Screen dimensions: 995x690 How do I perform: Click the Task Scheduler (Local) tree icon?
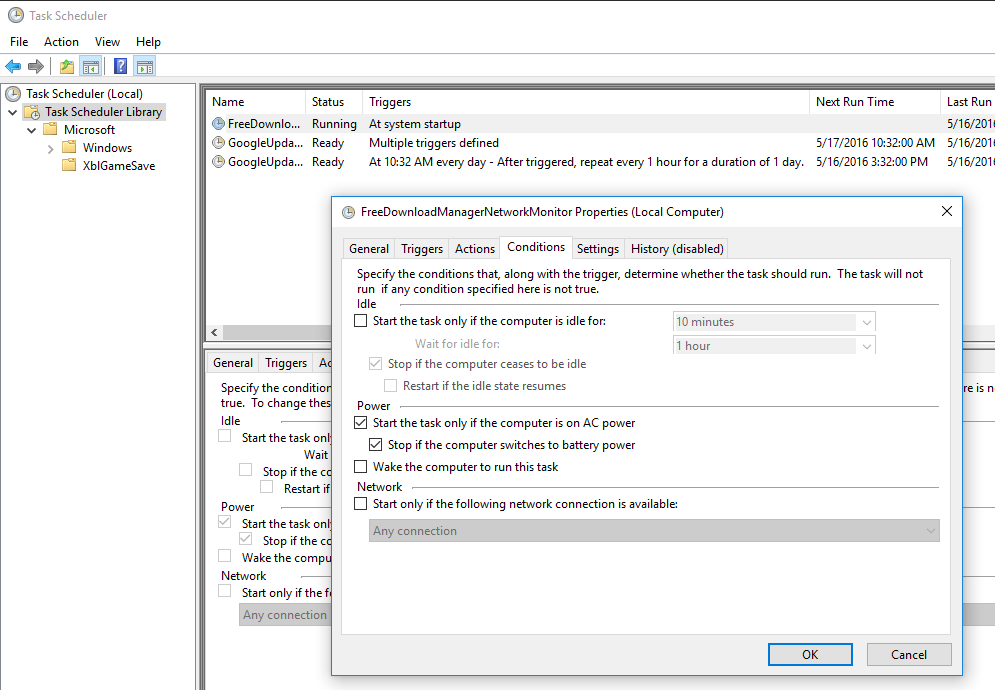point(13,94)
